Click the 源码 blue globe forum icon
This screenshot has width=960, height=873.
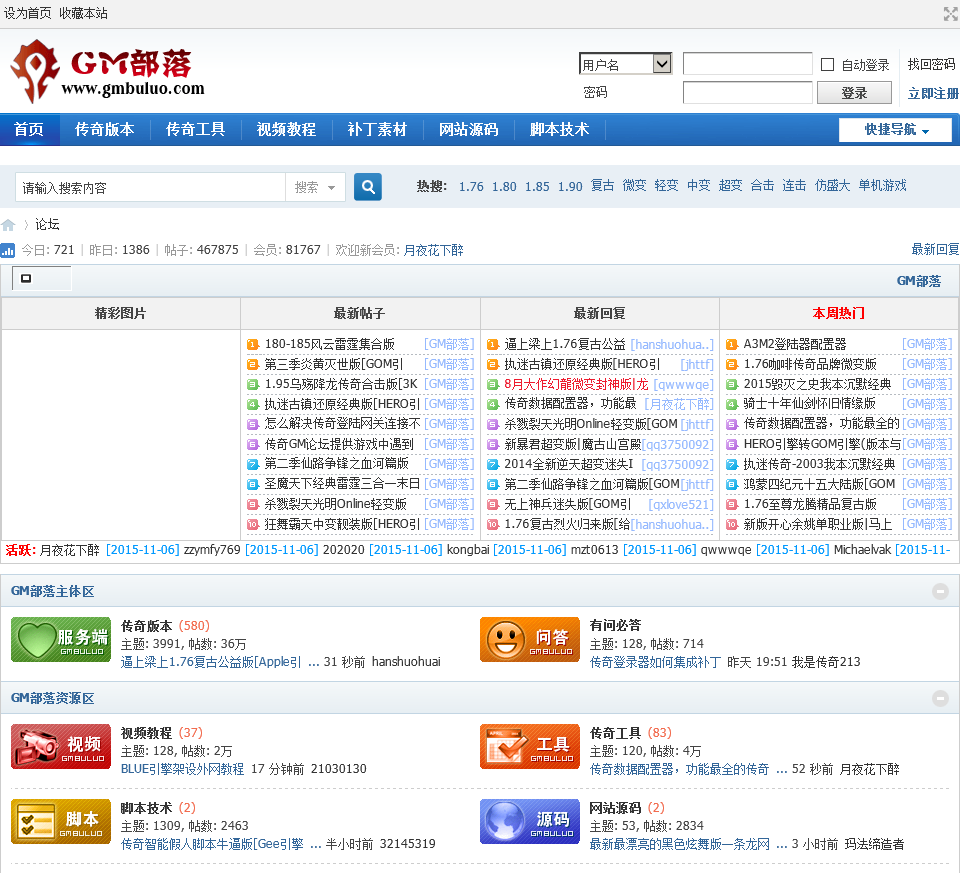coord(530,822)
